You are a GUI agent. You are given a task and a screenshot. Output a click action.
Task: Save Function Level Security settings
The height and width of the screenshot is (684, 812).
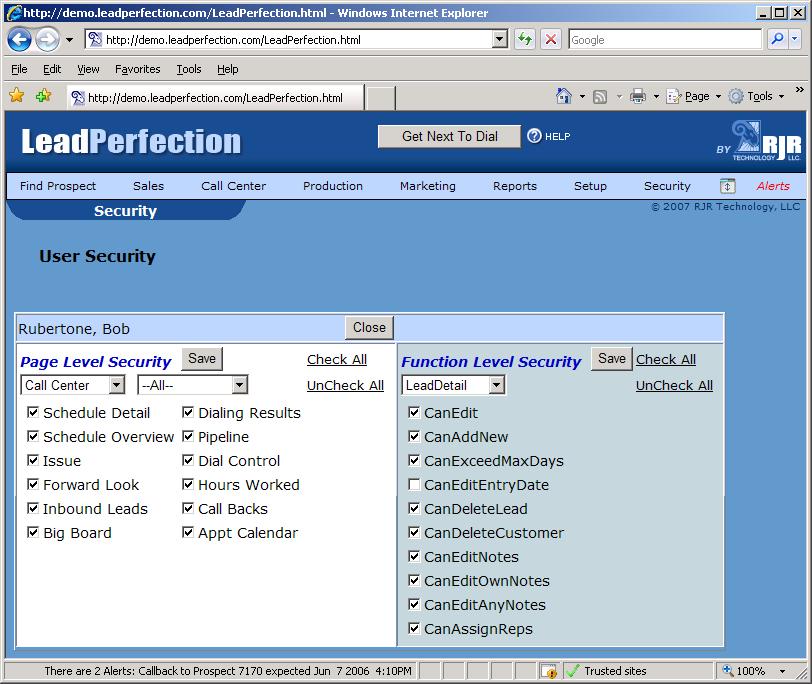[x=612, y=358]
